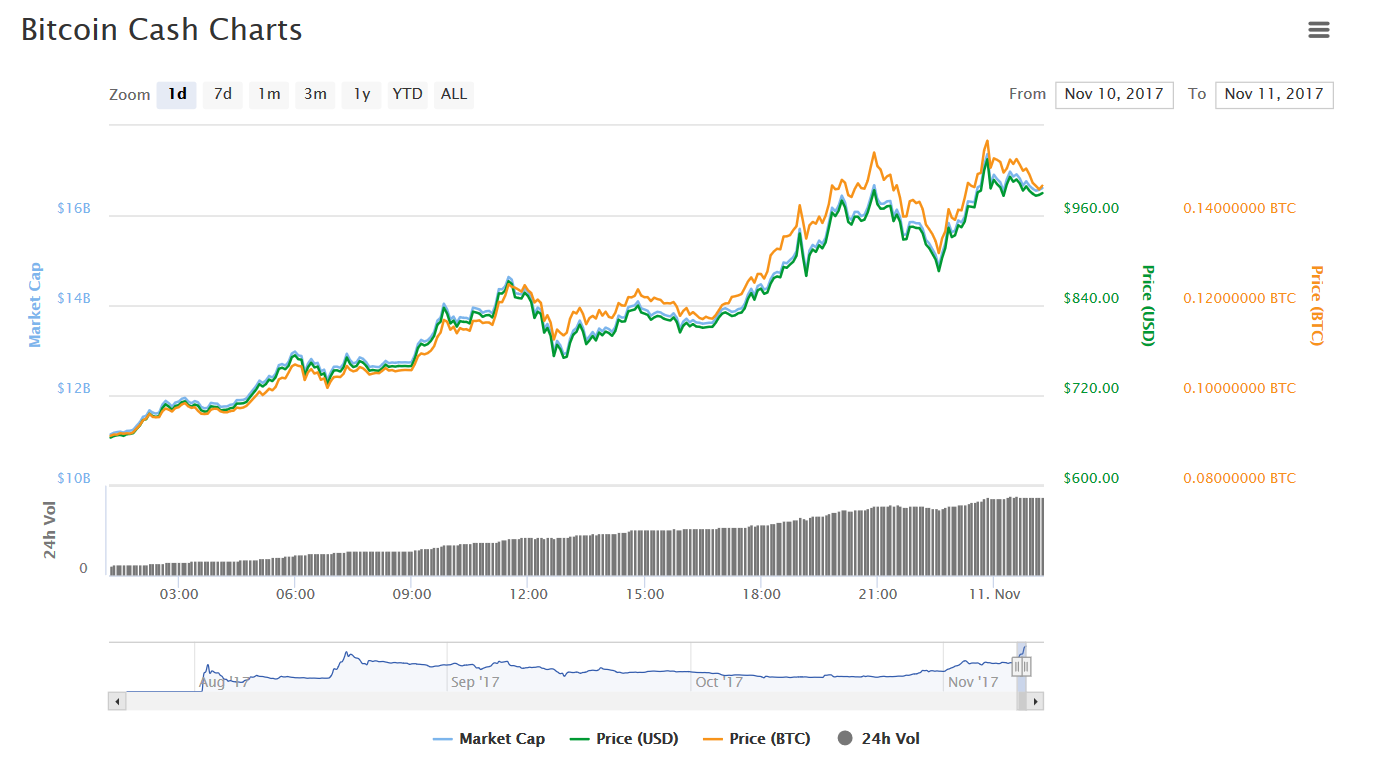Viewport: 1386px width, 761px height.
Task: Click the vertical Price (USD) axis title
Action: [x=1148, y=305]
